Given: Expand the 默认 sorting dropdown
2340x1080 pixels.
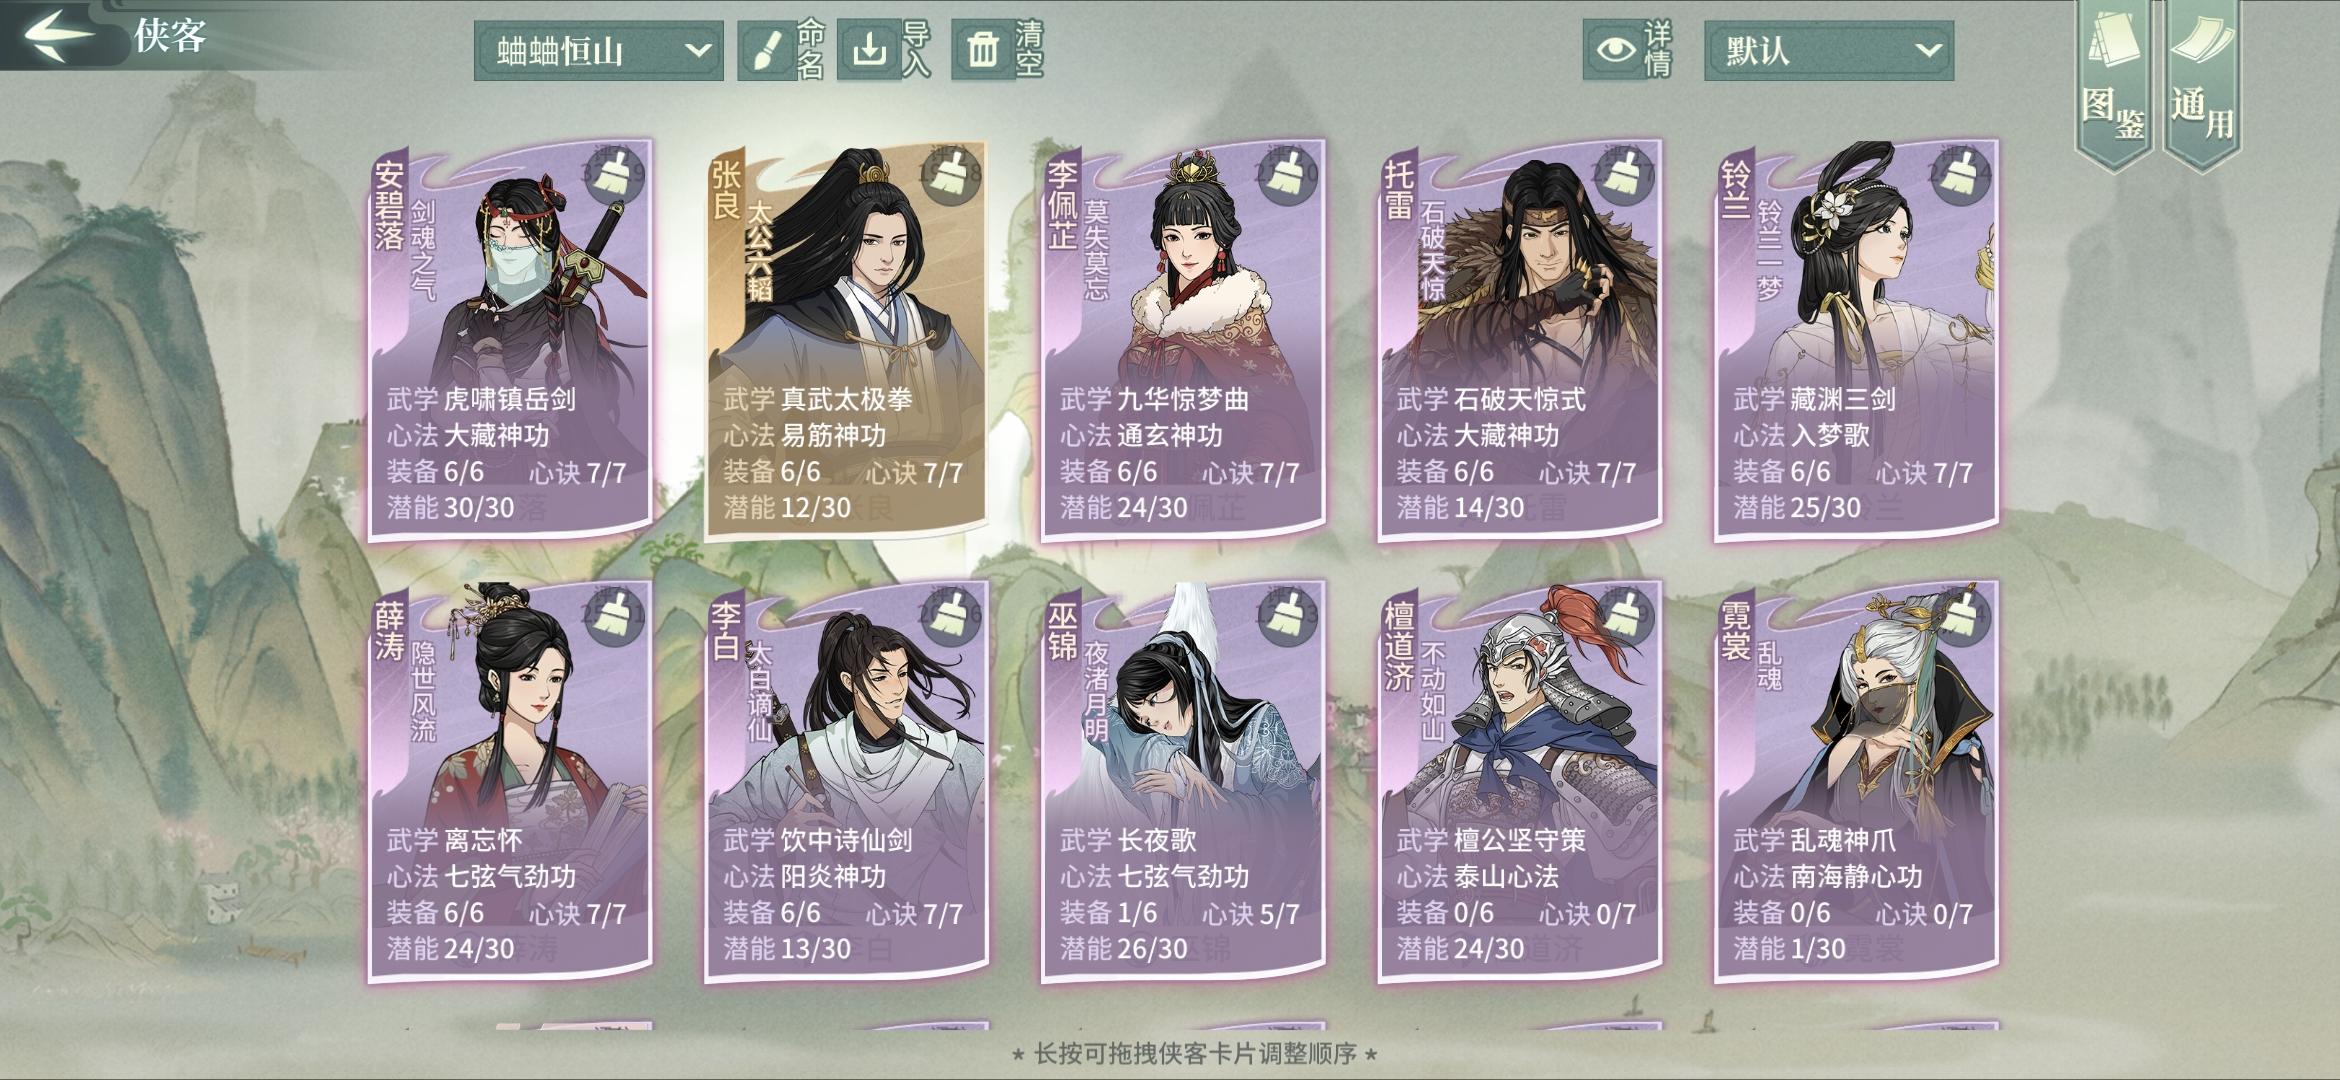Looking at the screenshot, I should click(1828, 50).
